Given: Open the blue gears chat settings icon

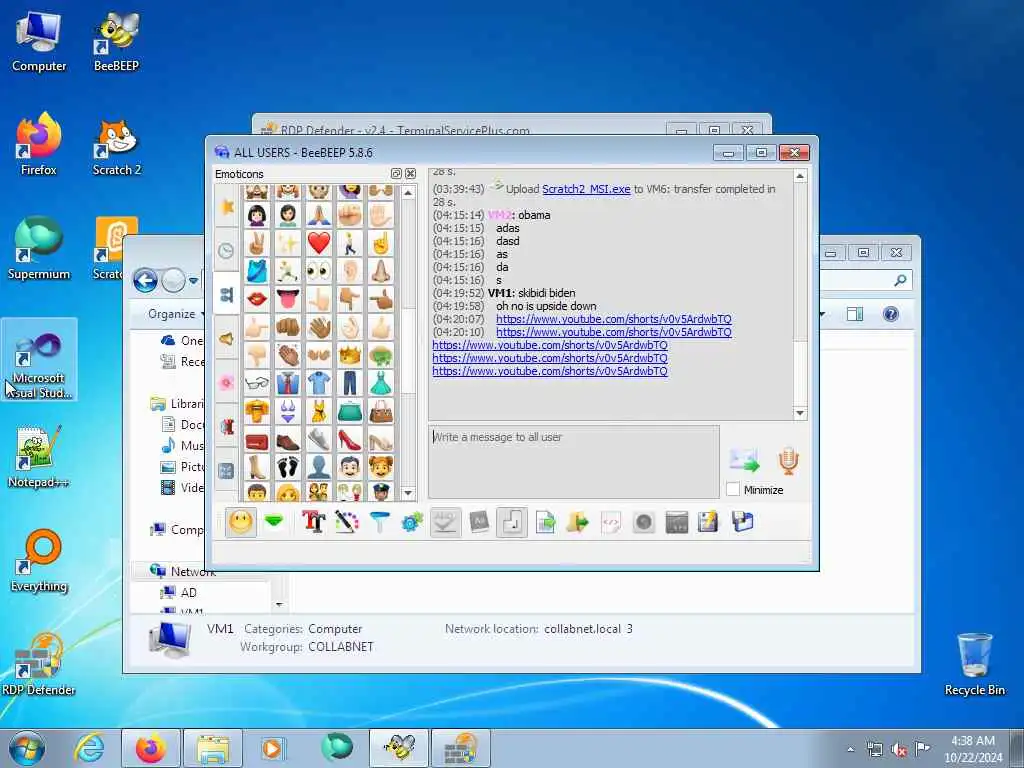Looking at the screenshot, I should [x=412, y=522].
